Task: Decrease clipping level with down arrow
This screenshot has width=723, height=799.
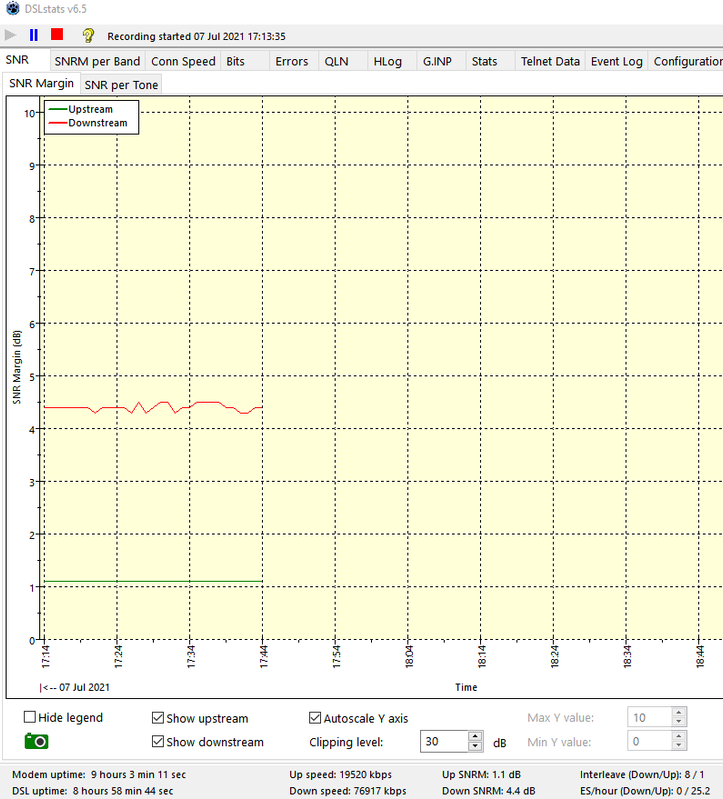Action: pos(476,747)
